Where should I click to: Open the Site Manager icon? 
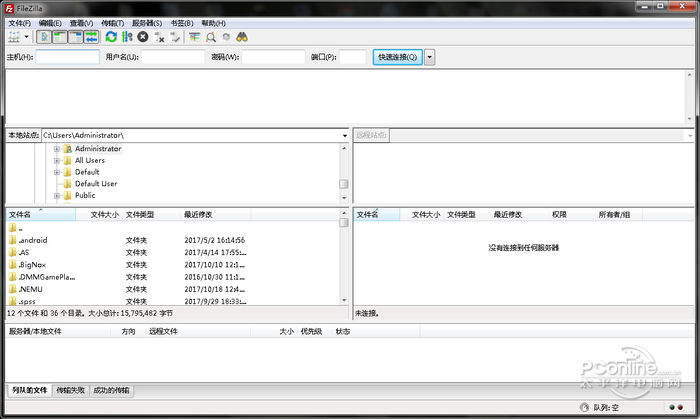[x=13, y=37]
